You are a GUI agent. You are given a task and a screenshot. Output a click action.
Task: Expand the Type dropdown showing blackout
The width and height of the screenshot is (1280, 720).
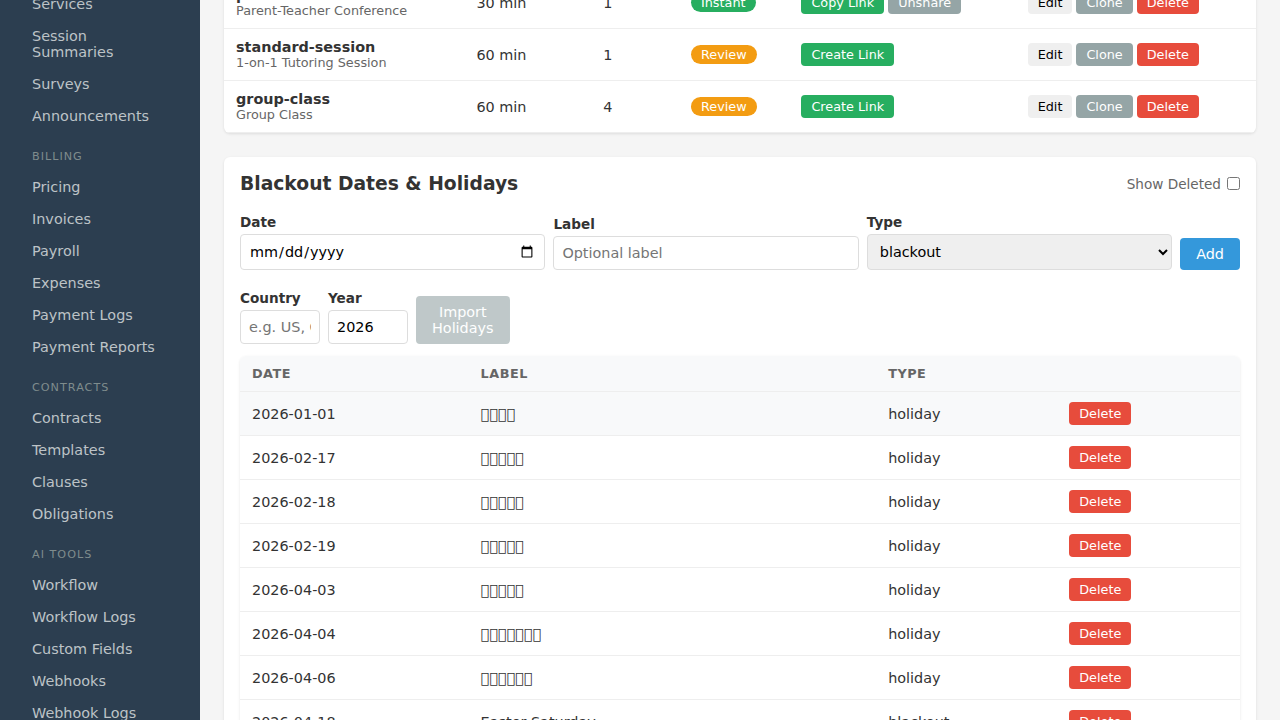pyautogui.click(x=1019, y=252)
